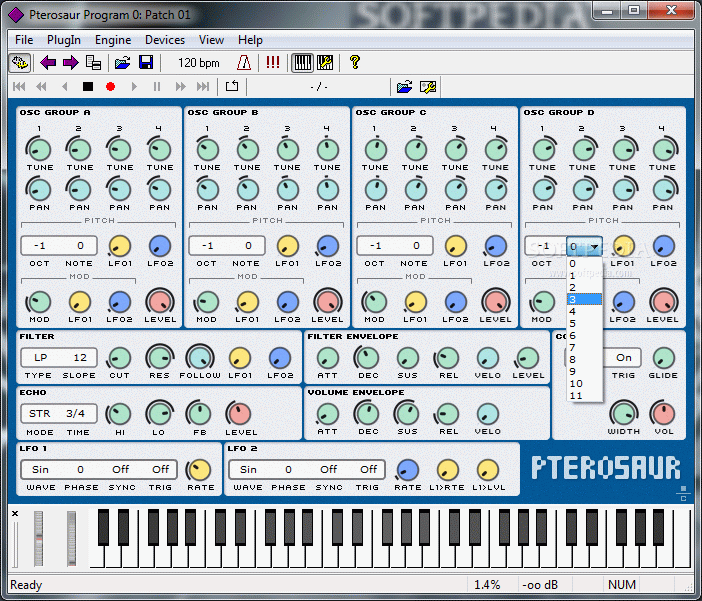
Task: Open the program list icon
Action: click(94, 63)
